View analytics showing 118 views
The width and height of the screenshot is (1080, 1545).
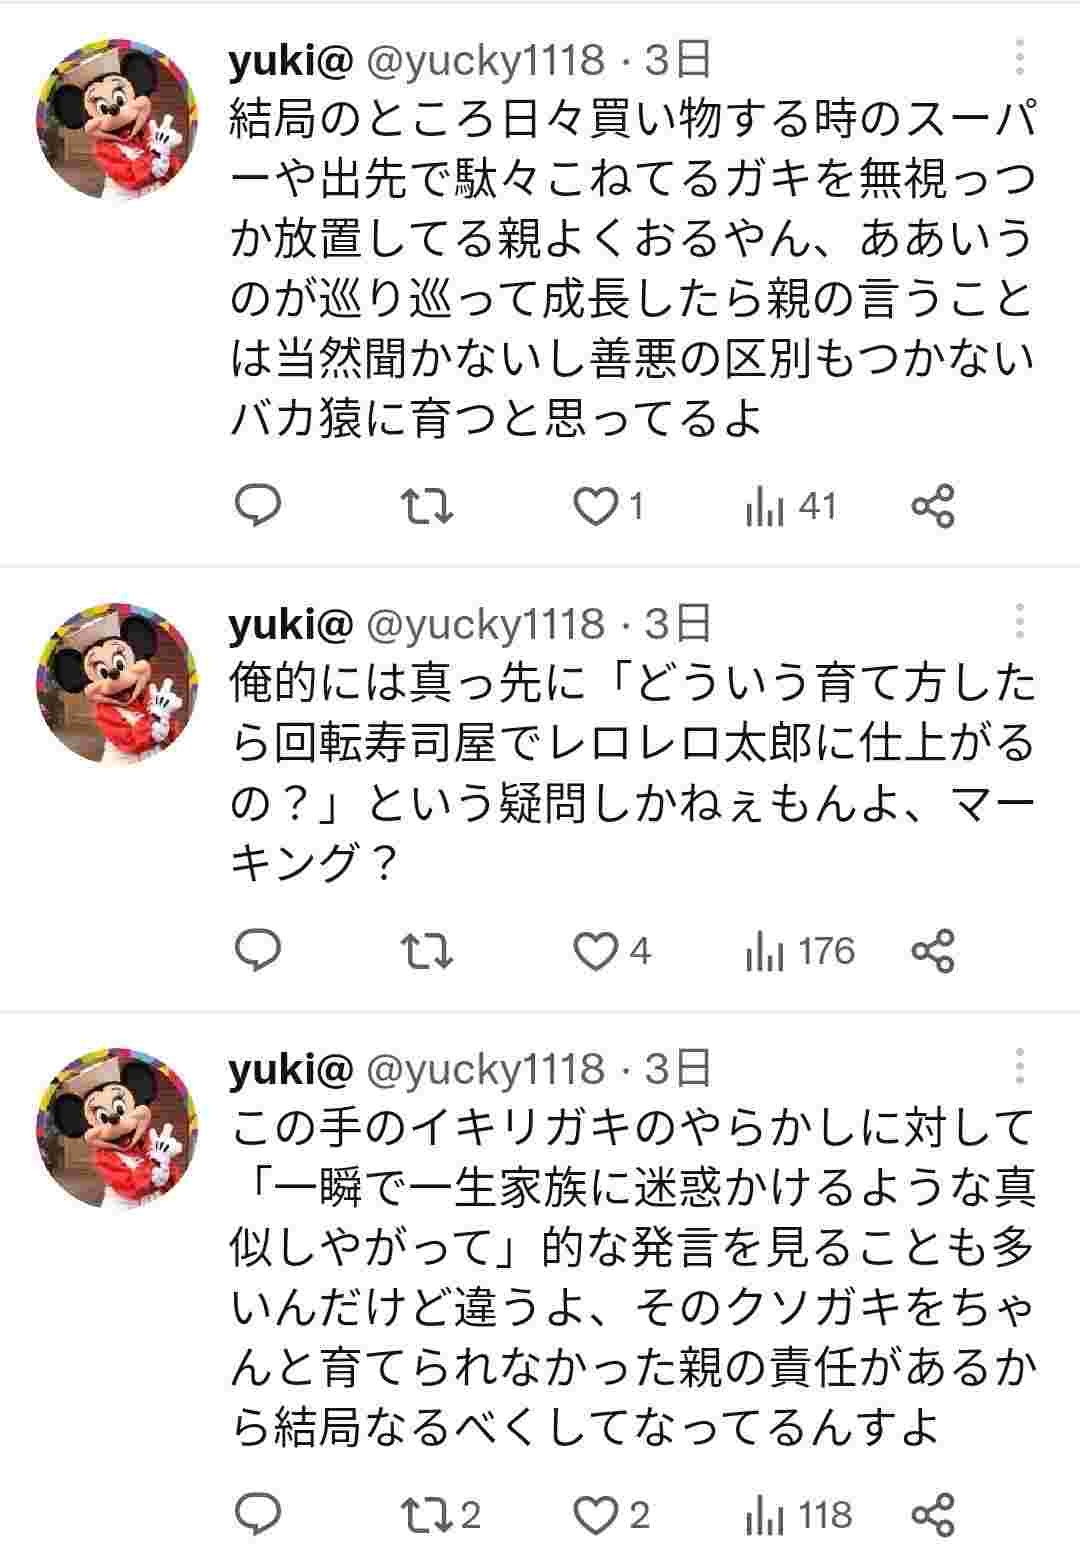coord(798,1515)
